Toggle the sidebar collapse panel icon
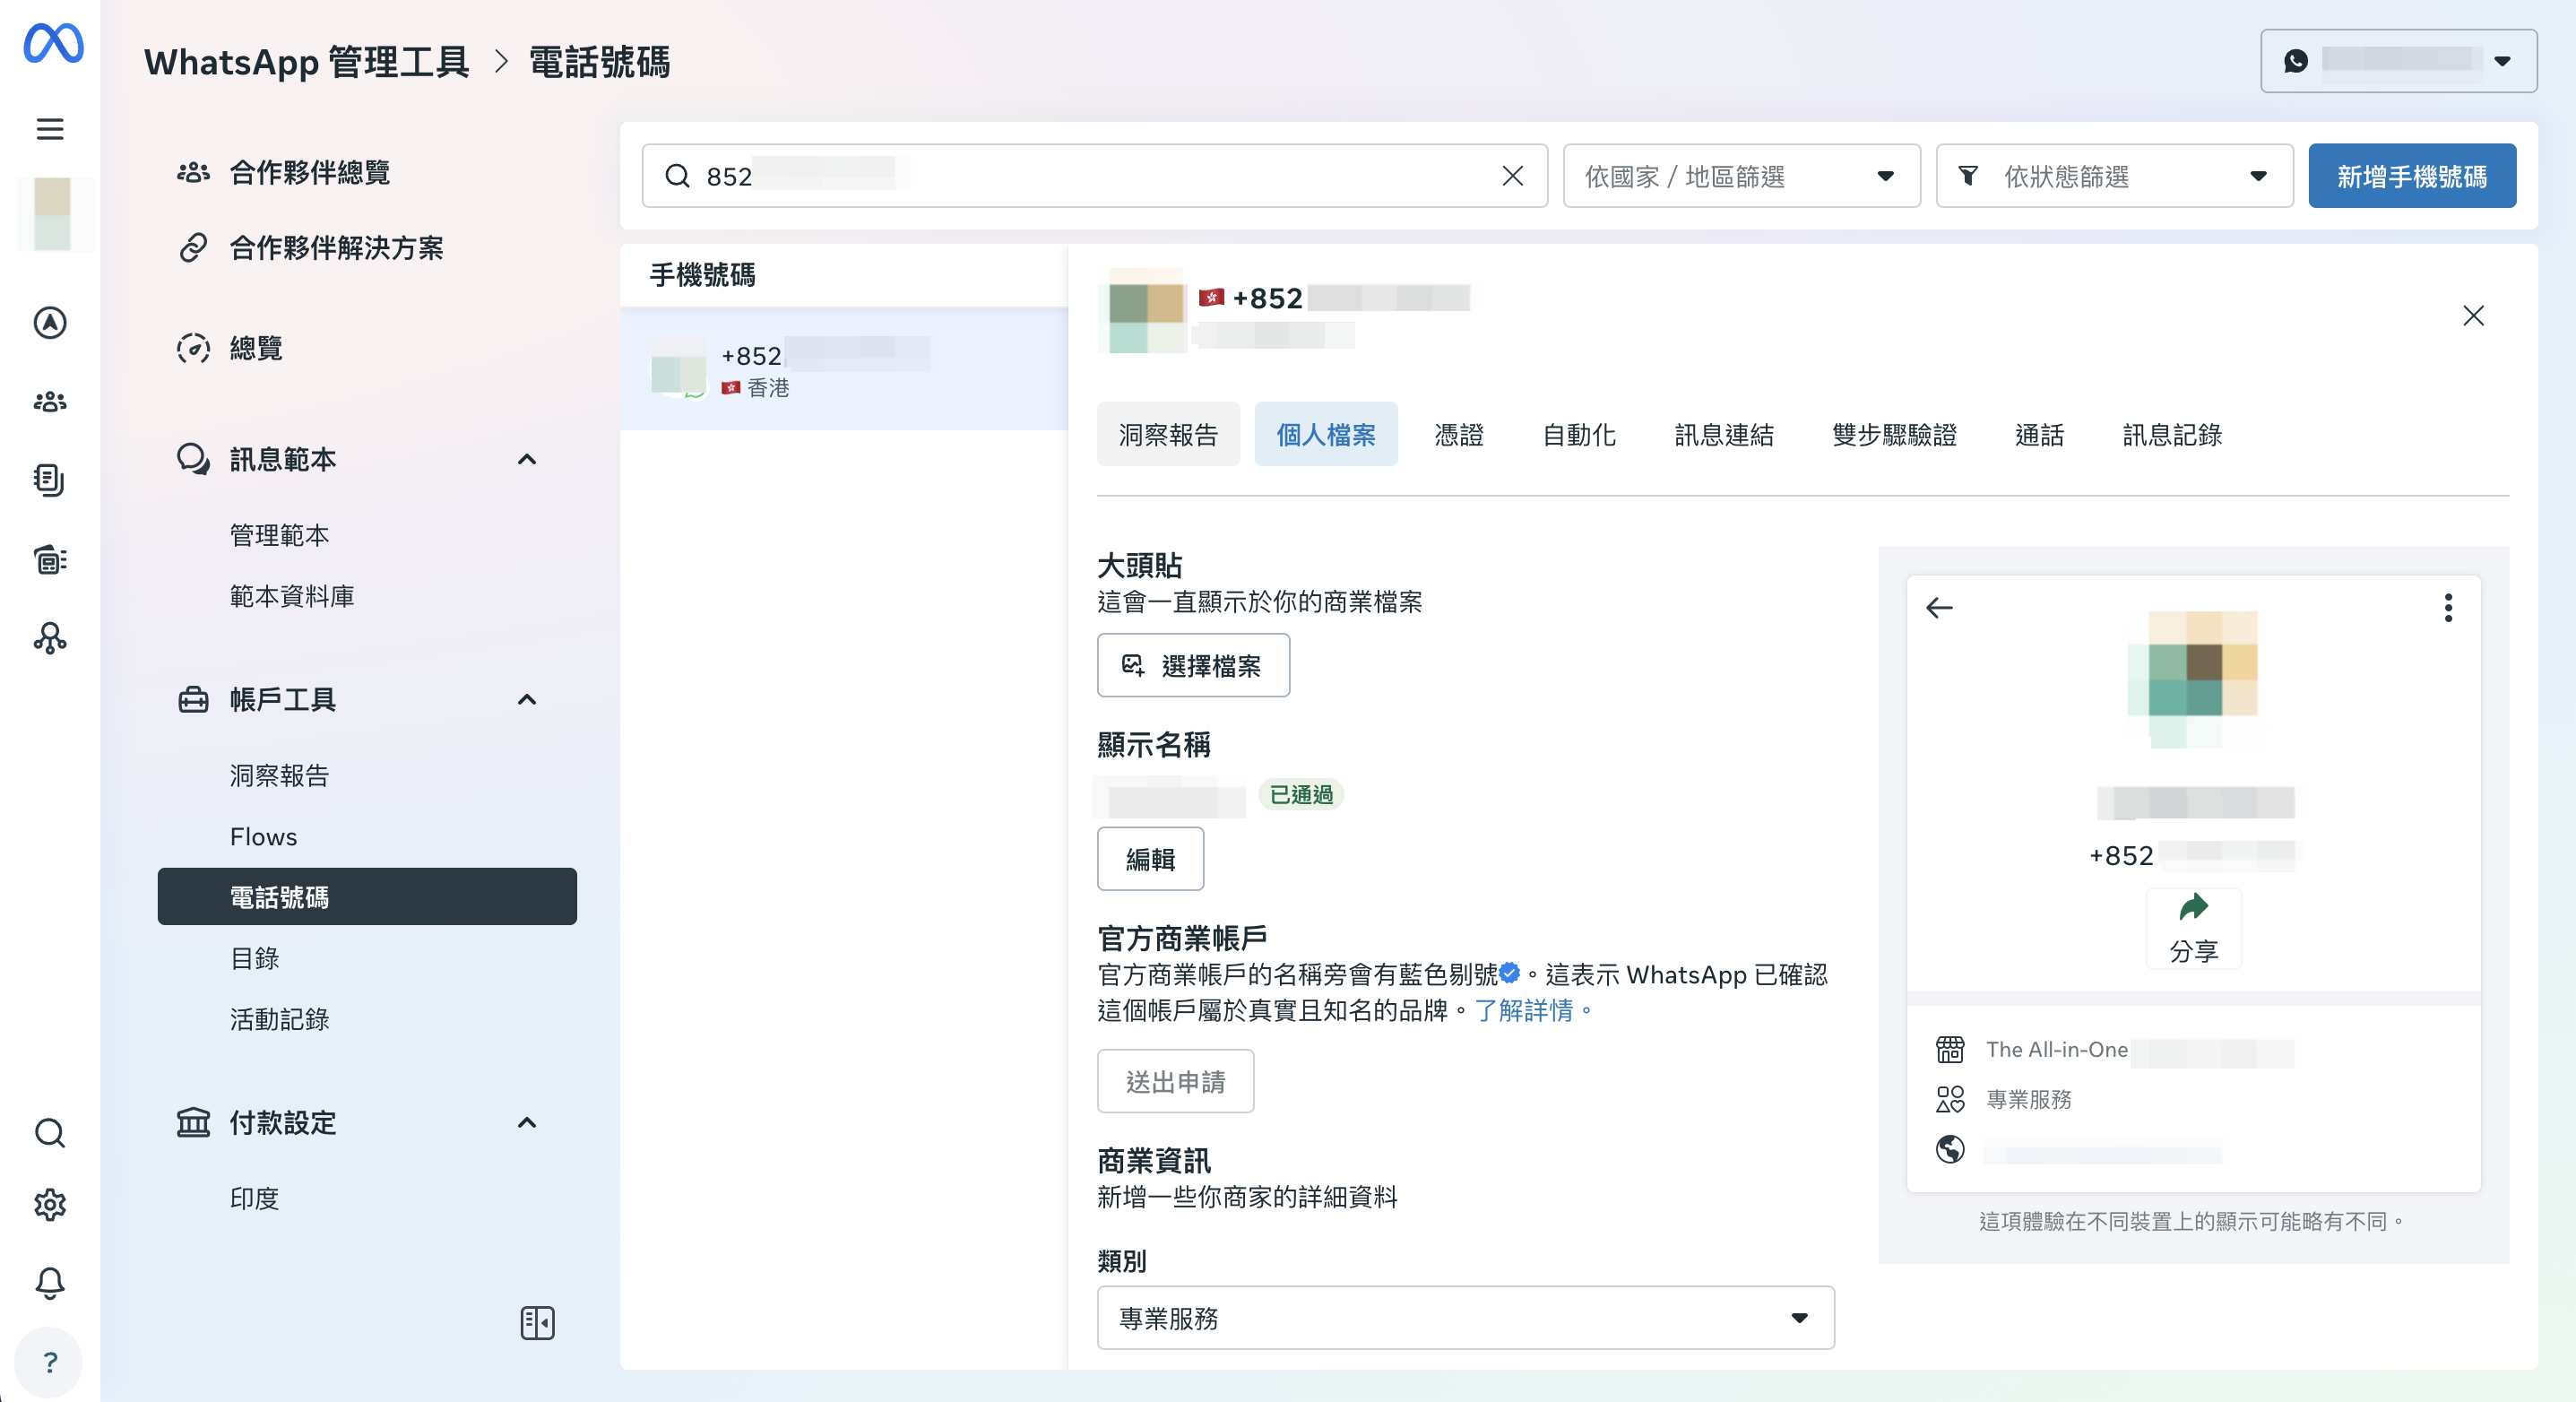This screenshot has height=1402, width=2576. point(537,1322)
